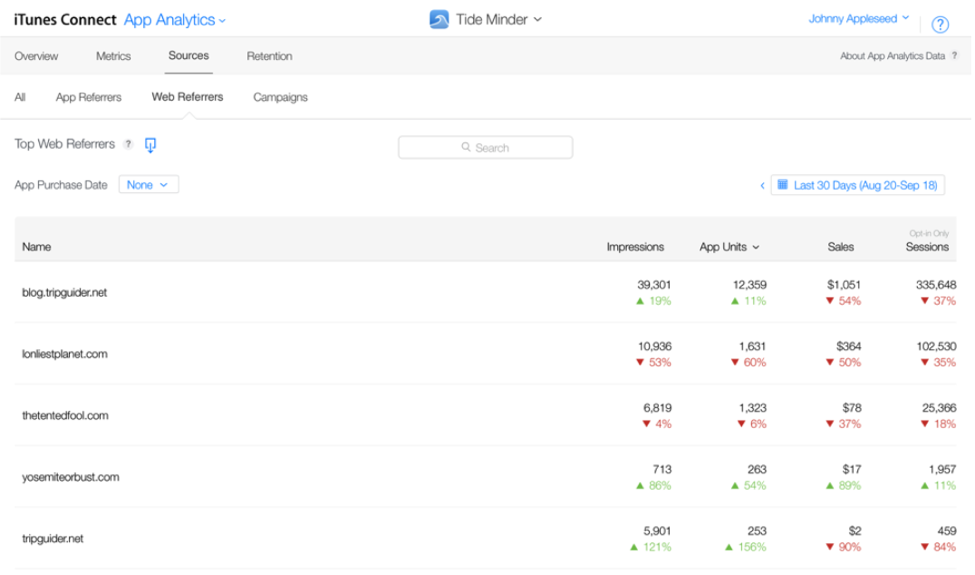Click app units value 1,323

tap(752, 408)
